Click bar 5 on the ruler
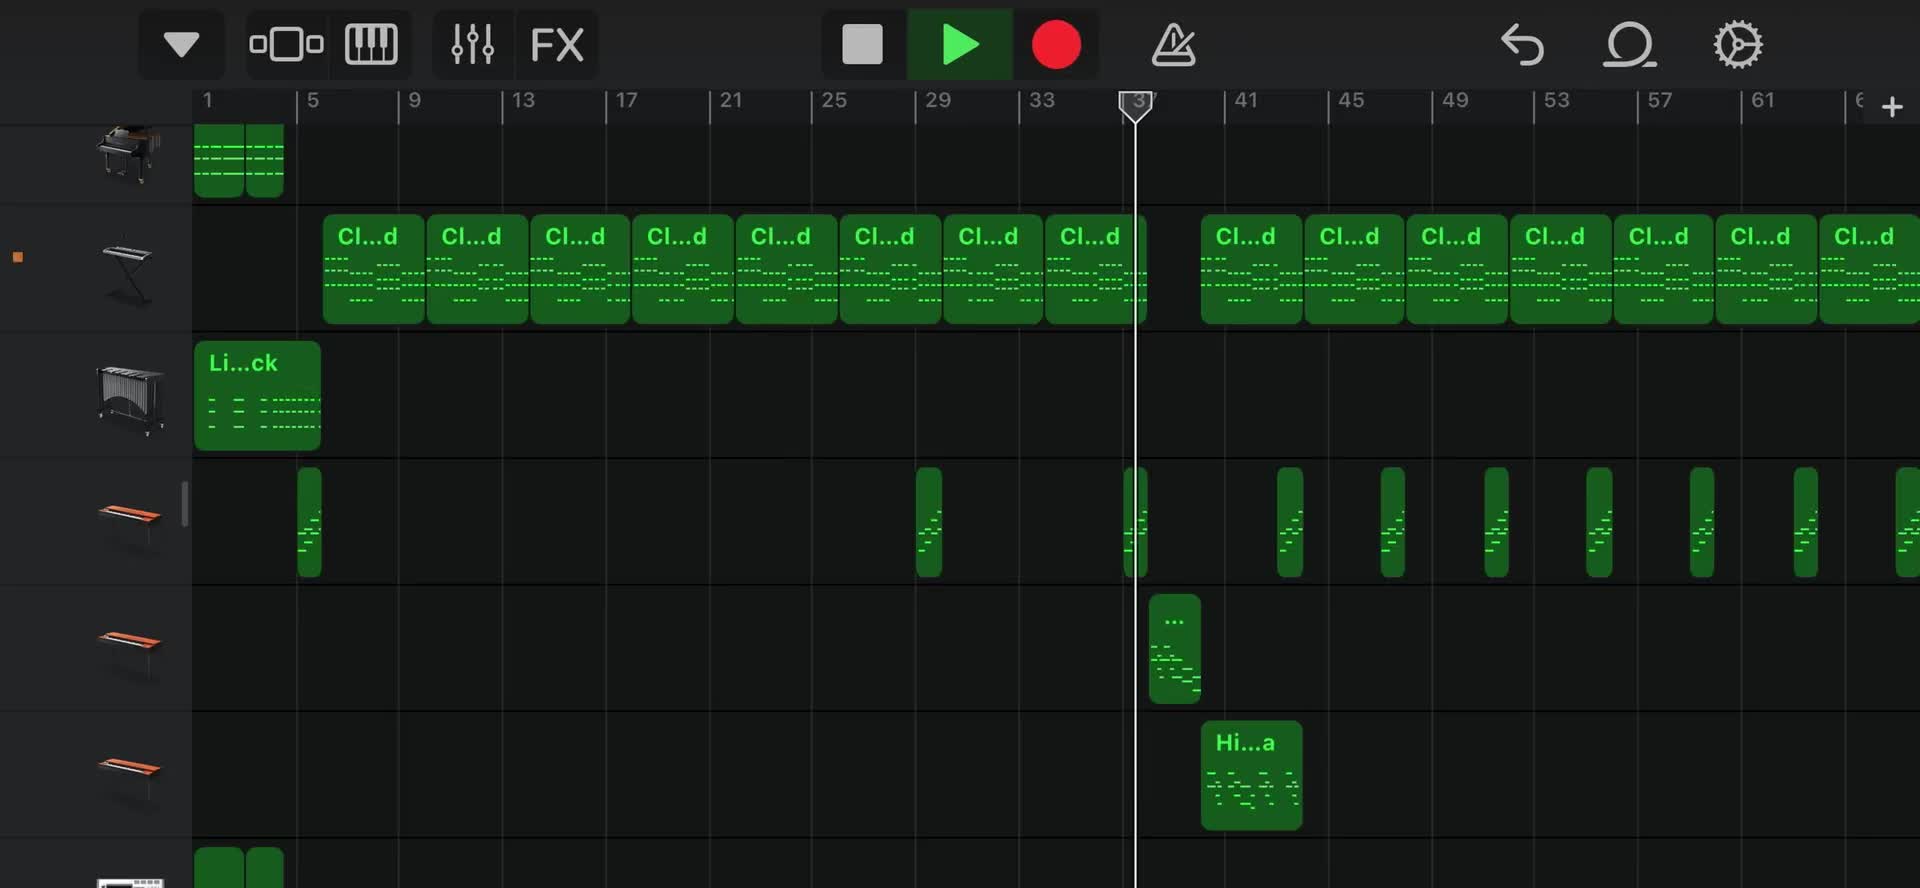 click(x=313, y=101)
